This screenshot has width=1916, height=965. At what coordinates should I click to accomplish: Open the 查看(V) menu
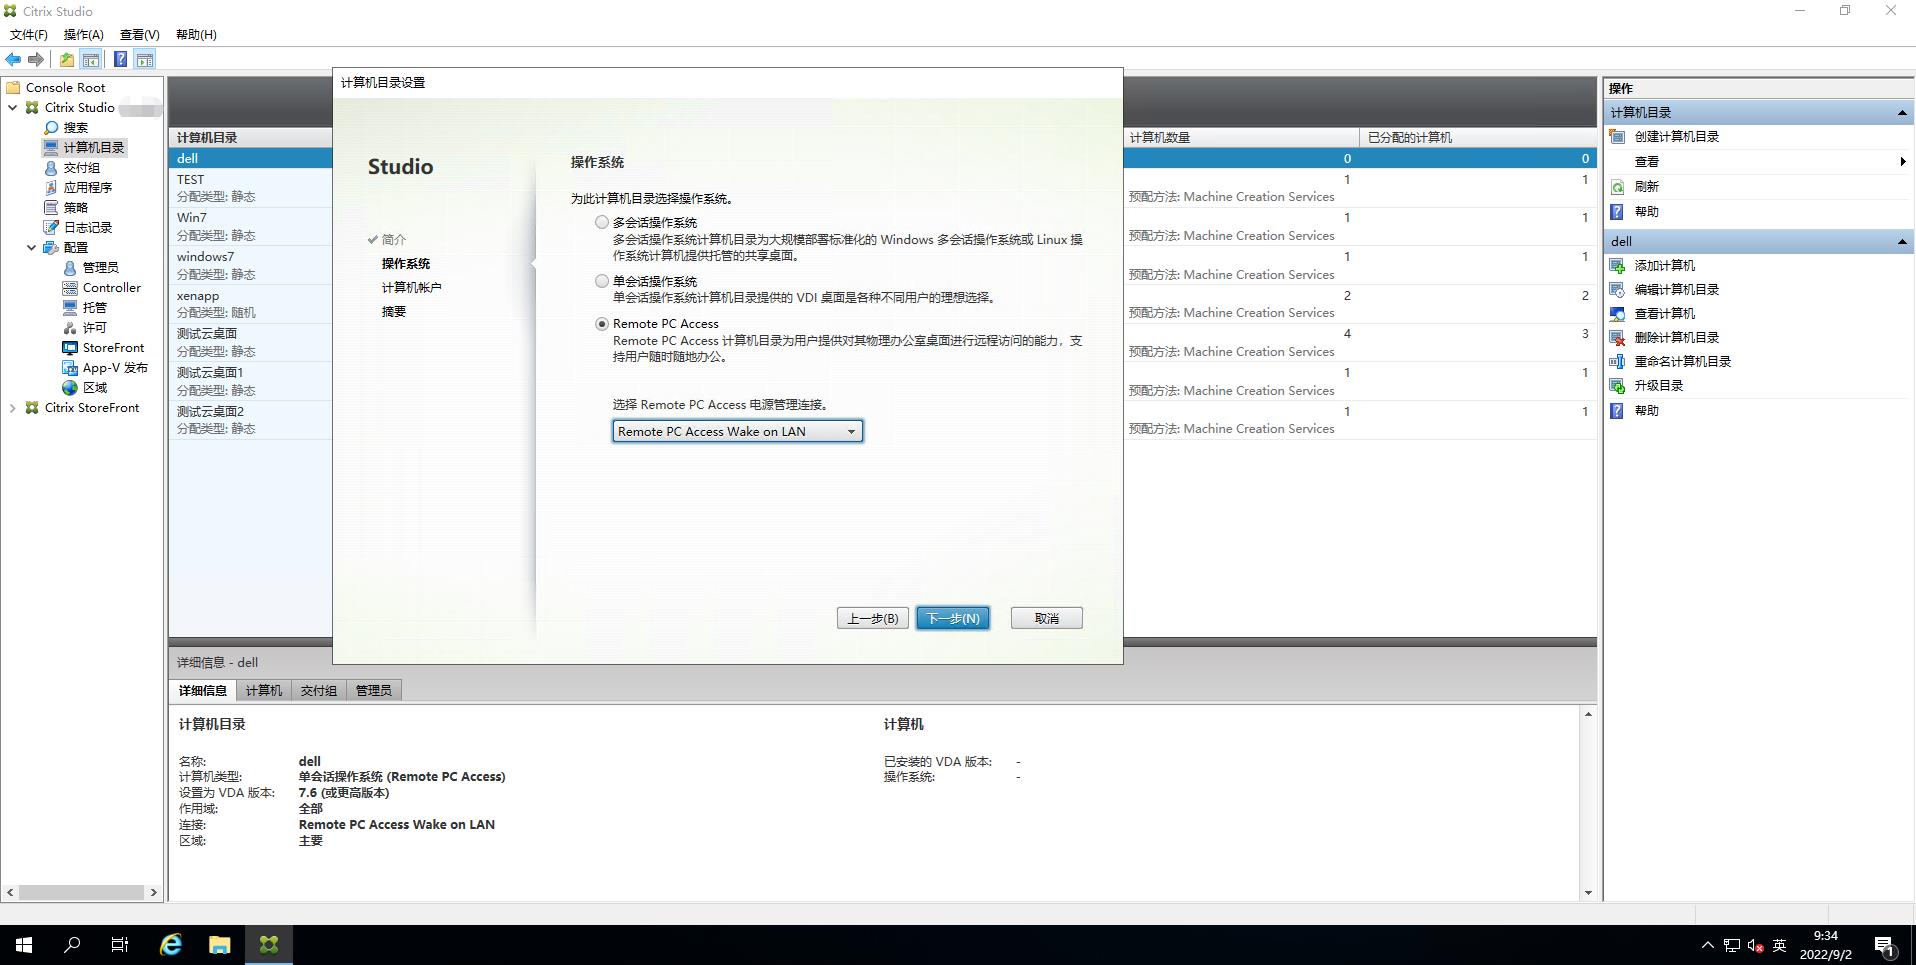139,34
